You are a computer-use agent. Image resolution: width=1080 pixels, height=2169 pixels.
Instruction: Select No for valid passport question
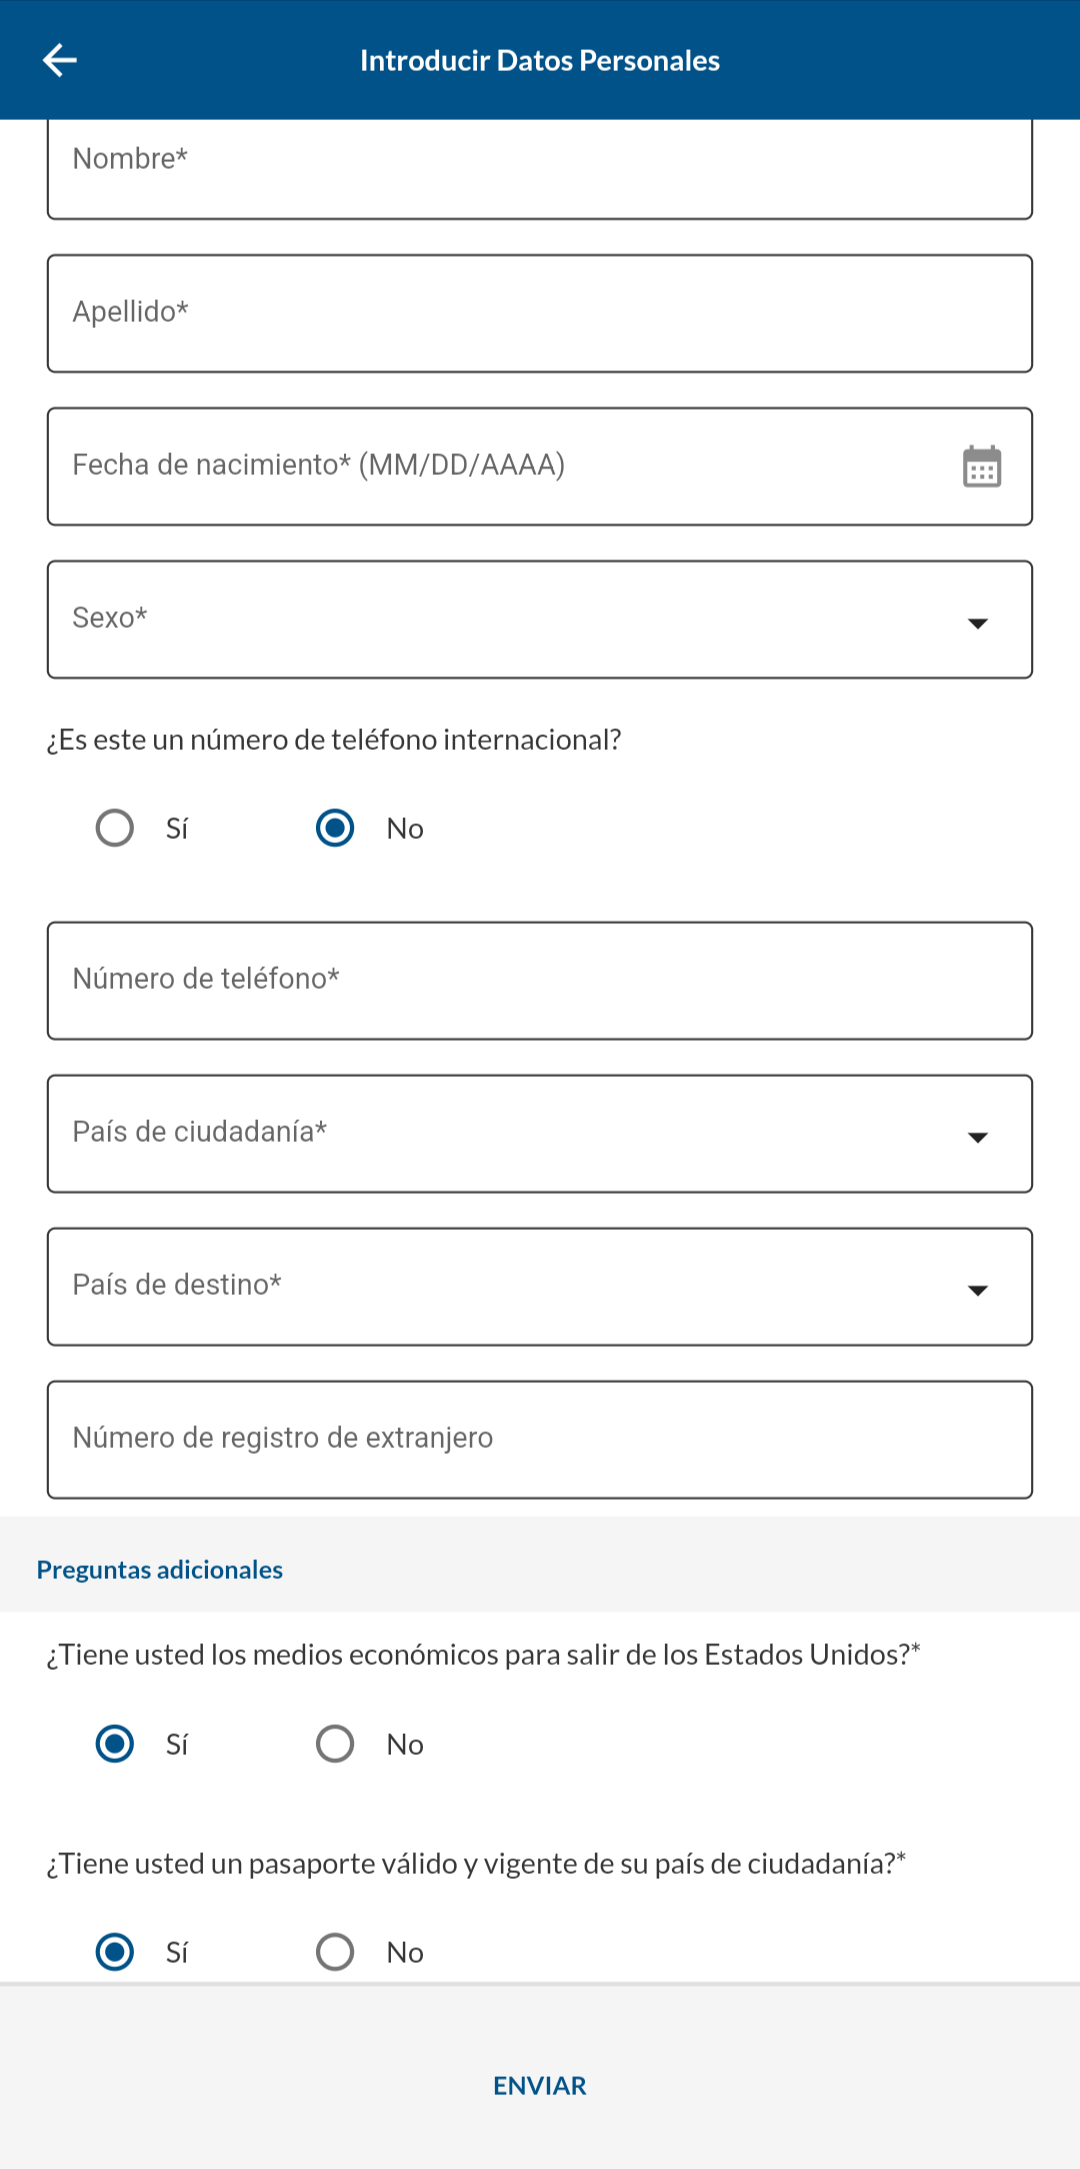tap(335, 1951)
